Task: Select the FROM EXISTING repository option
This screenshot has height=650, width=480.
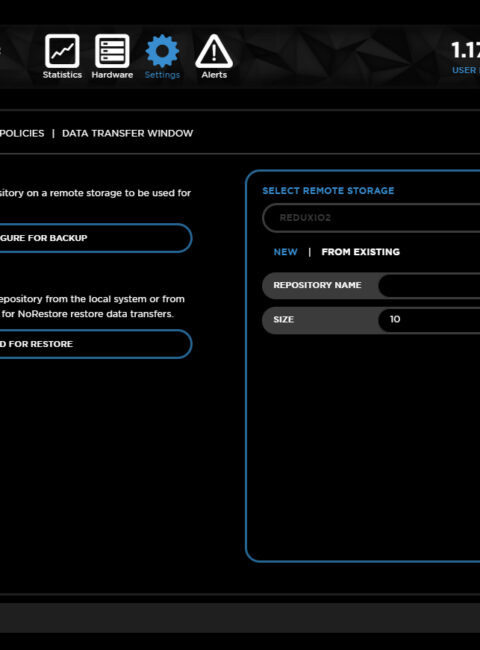Action: 361,252
